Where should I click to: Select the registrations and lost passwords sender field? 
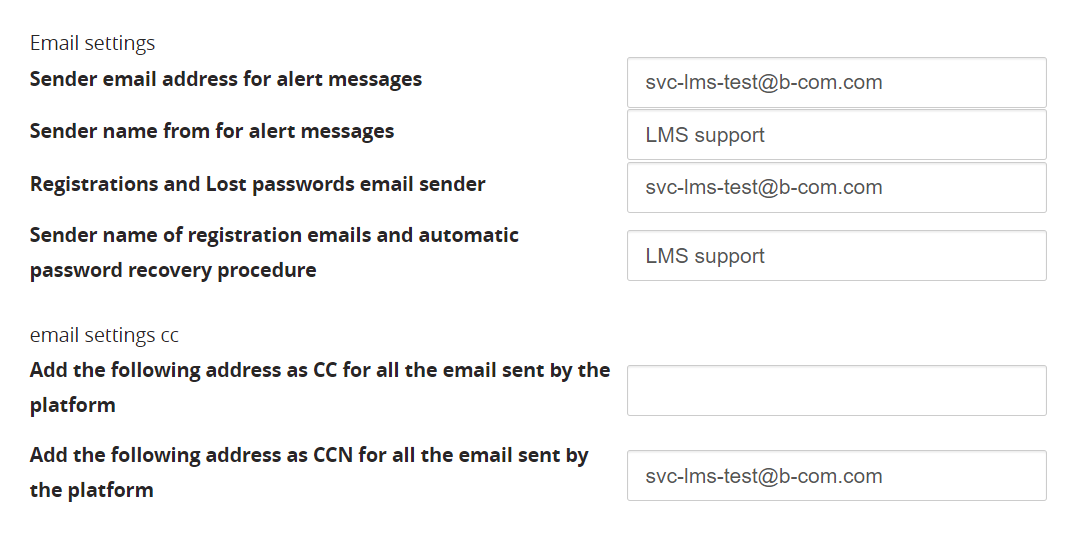point(836,187)
